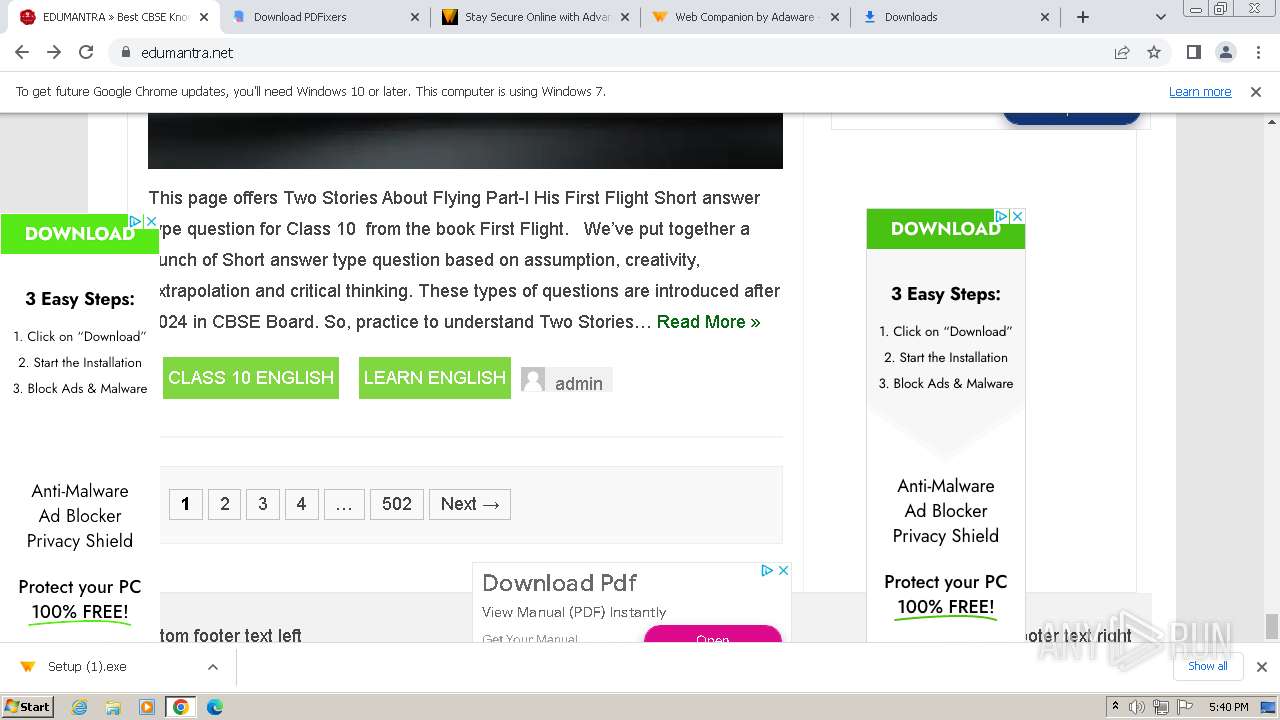Go back with the browser back arrow
The height and width of the screenshot is (720, 1280).
[22, 52]
